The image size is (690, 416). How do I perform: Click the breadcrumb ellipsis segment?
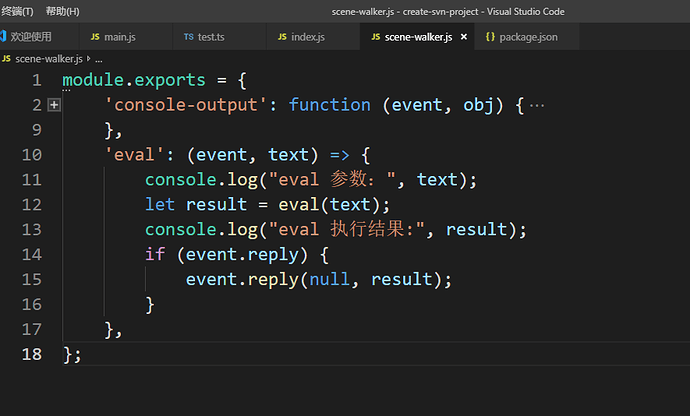pos(99,59)
